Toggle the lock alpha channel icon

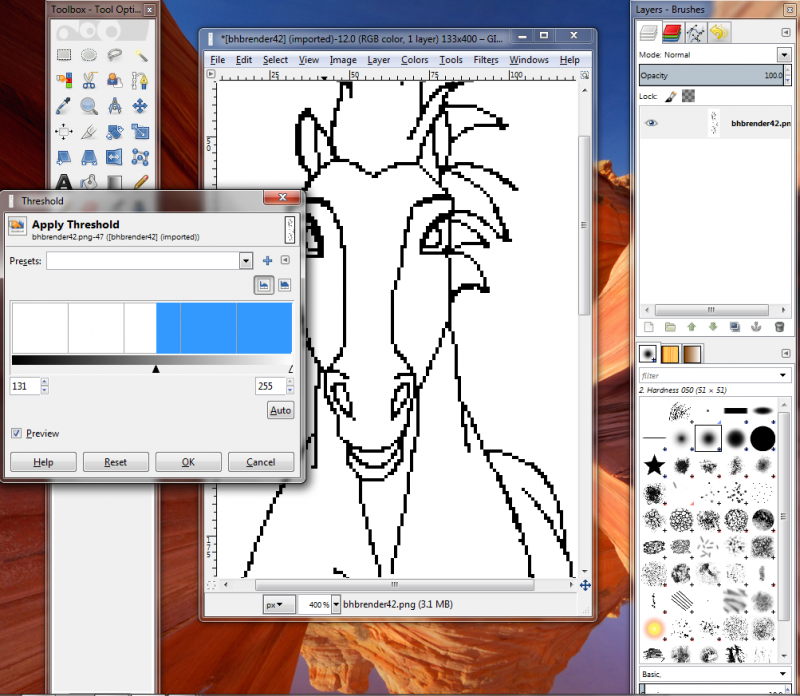[688, 96]
